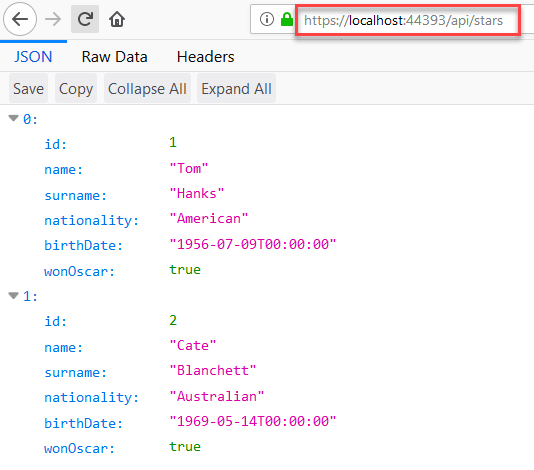Image resolution: width=534 pixels, height=470 pixels.
Task: Collapse array item 0 with its triangle
Action: [x=14, y=118]
